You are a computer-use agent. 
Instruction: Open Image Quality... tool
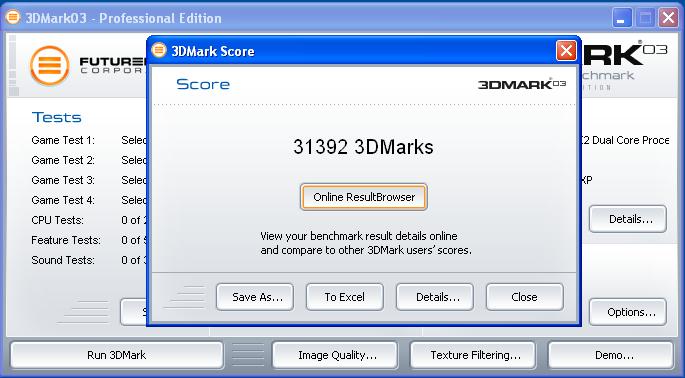tap(335, 355)
